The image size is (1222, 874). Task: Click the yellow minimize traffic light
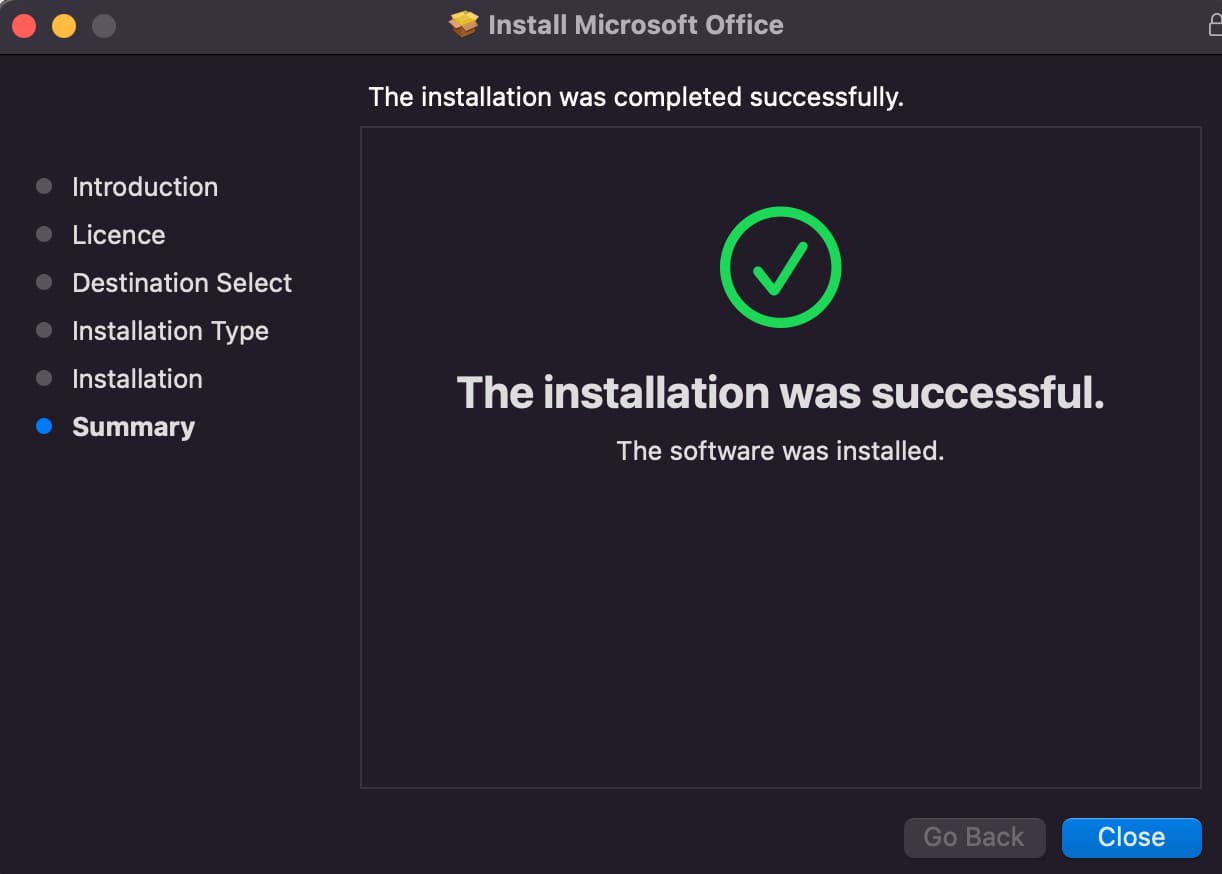[x=62, y=24]
